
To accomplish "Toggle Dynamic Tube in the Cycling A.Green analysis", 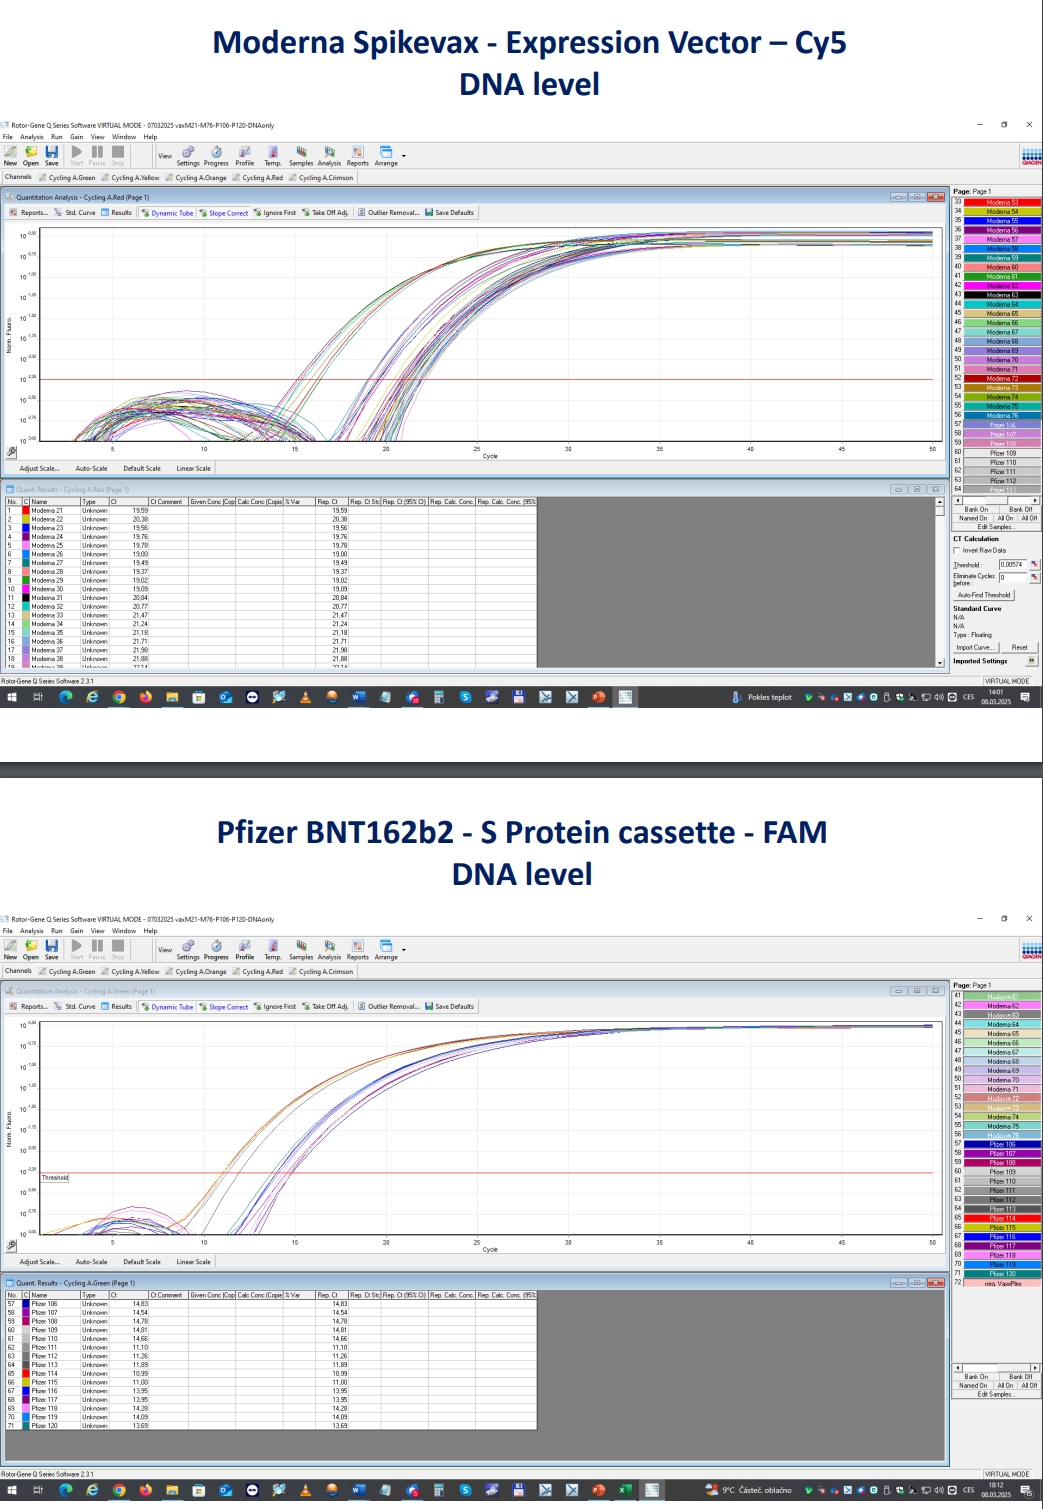I will pos(167,1007).
